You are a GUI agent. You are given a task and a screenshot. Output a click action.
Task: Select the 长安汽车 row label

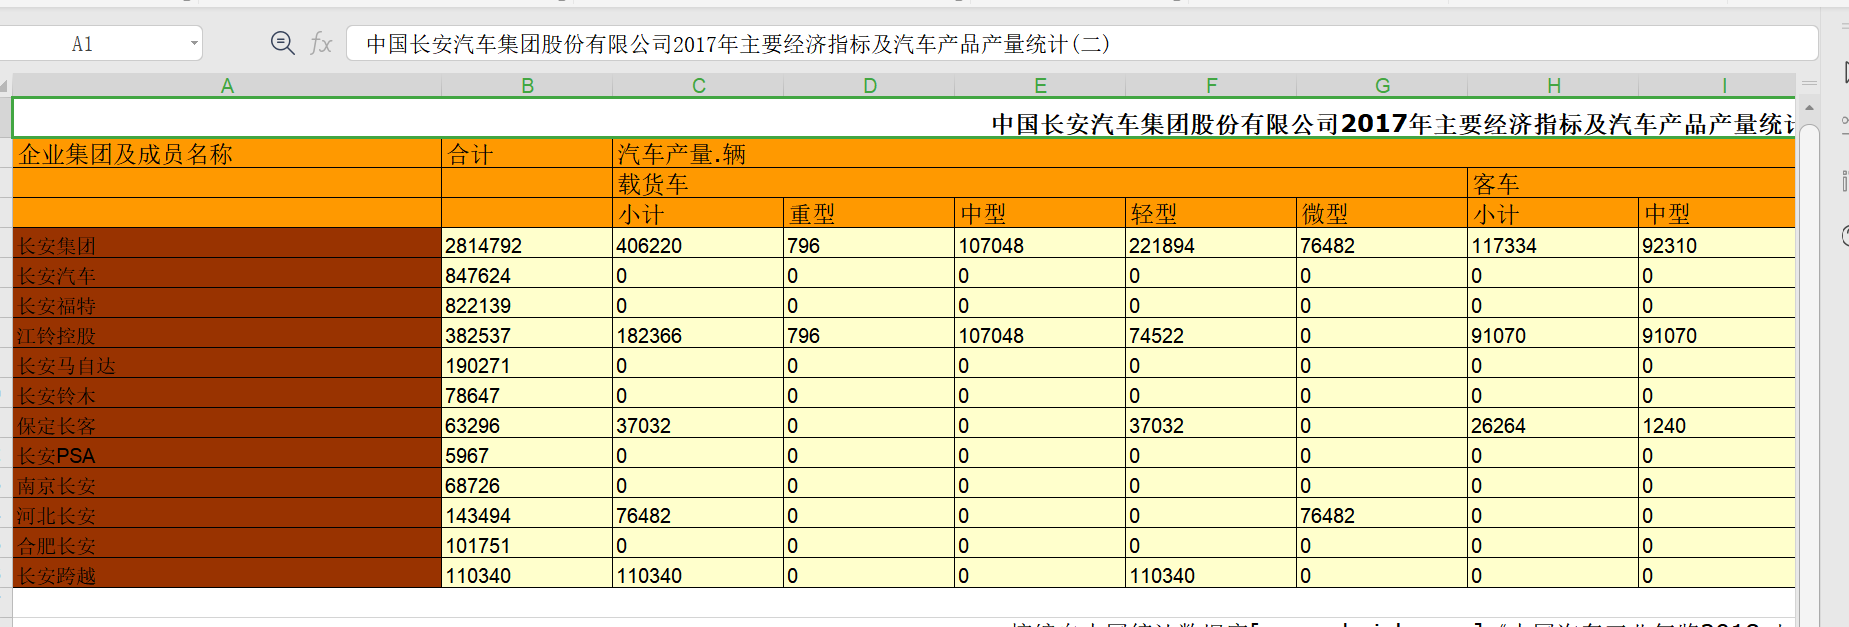pyautogui.click(x=227, y=274)
